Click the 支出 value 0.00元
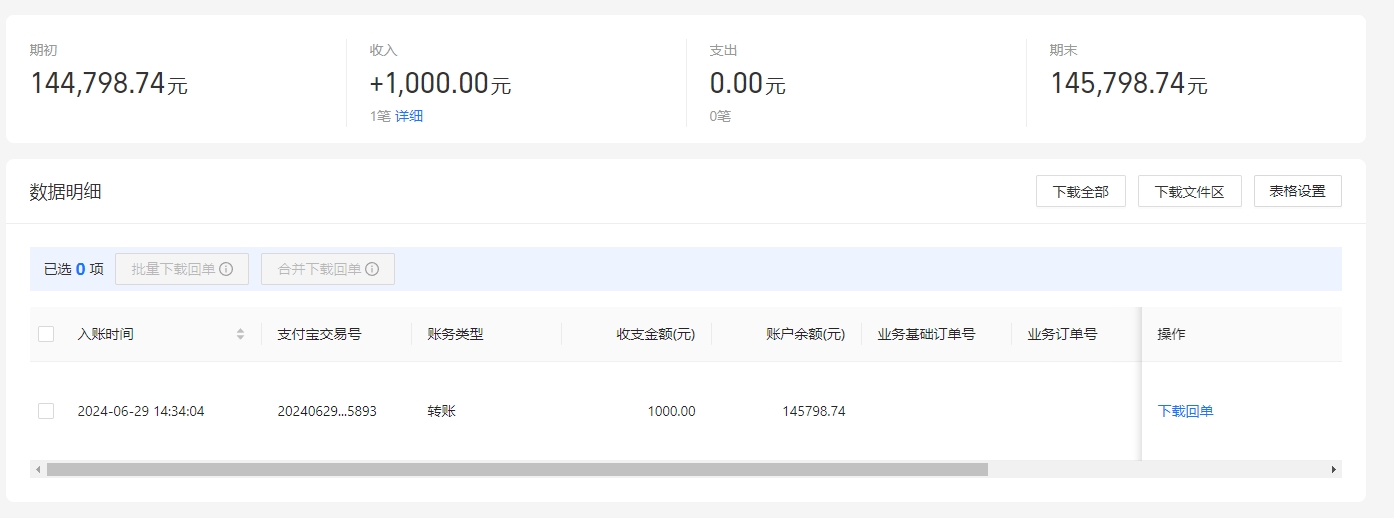The height and width of the screenshot is (518, 1394). coord(748,83)
